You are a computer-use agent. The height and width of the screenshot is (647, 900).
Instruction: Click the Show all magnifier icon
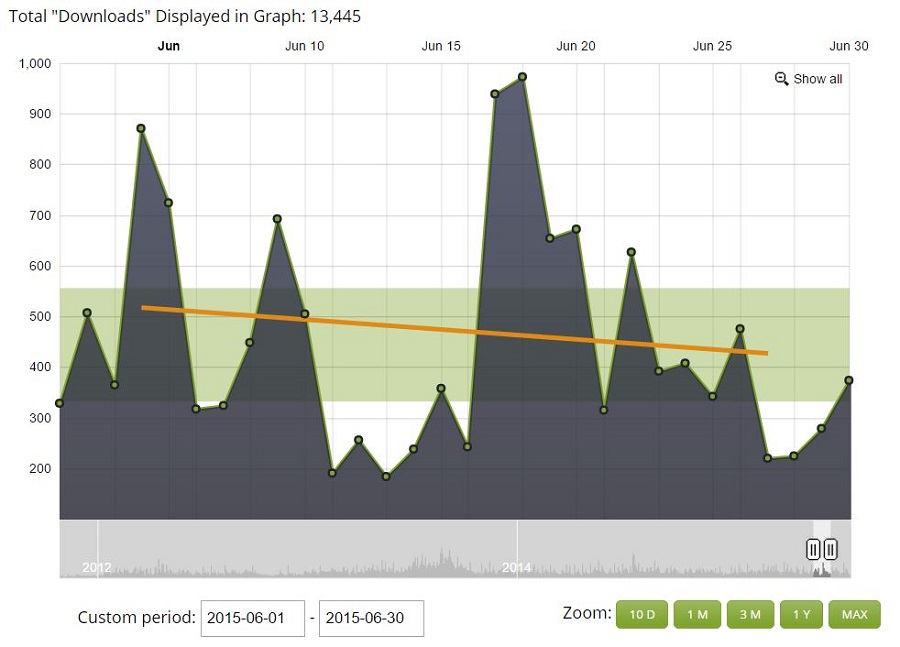781,79
